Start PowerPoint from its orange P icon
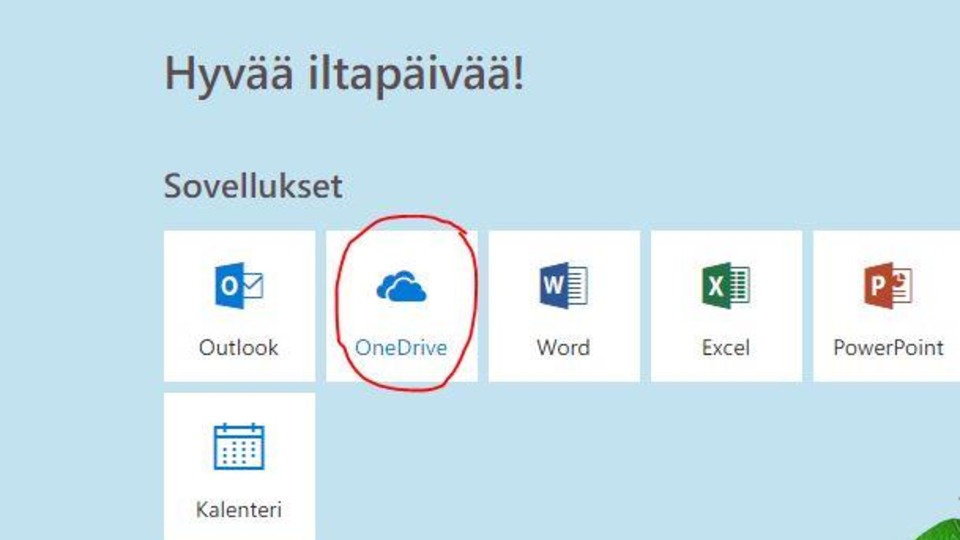 (888, 287)
